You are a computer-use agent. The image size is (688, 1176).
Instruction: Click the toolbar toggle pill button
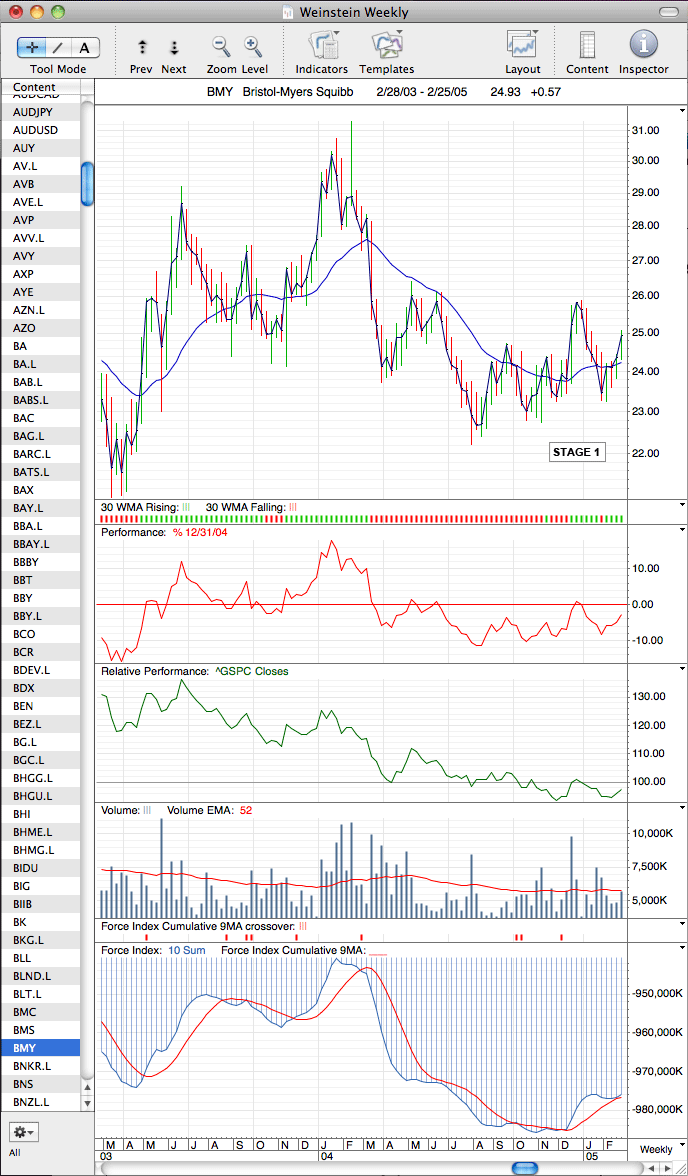point(668,12)
